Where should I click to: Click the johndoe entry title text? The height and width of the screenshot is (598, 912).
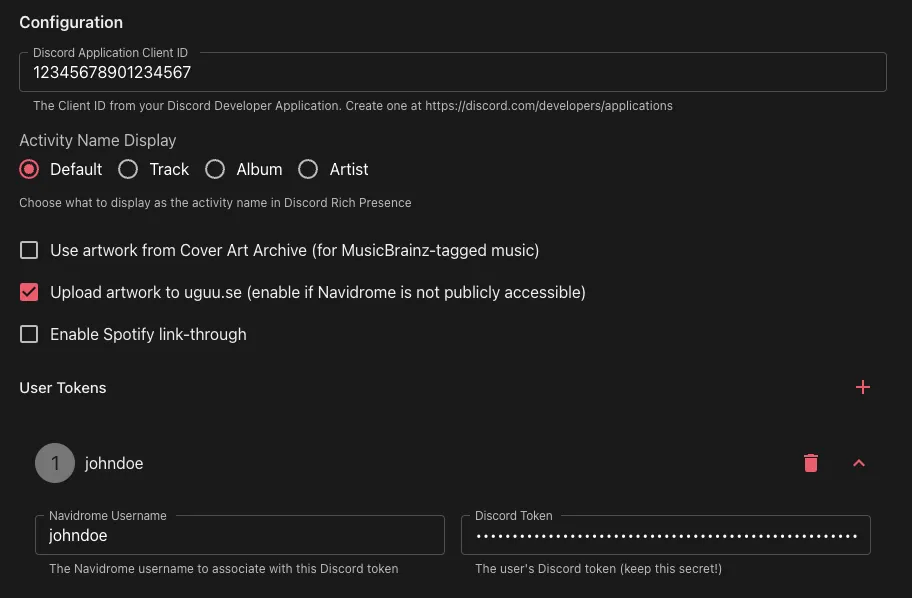tap(114, 463)
